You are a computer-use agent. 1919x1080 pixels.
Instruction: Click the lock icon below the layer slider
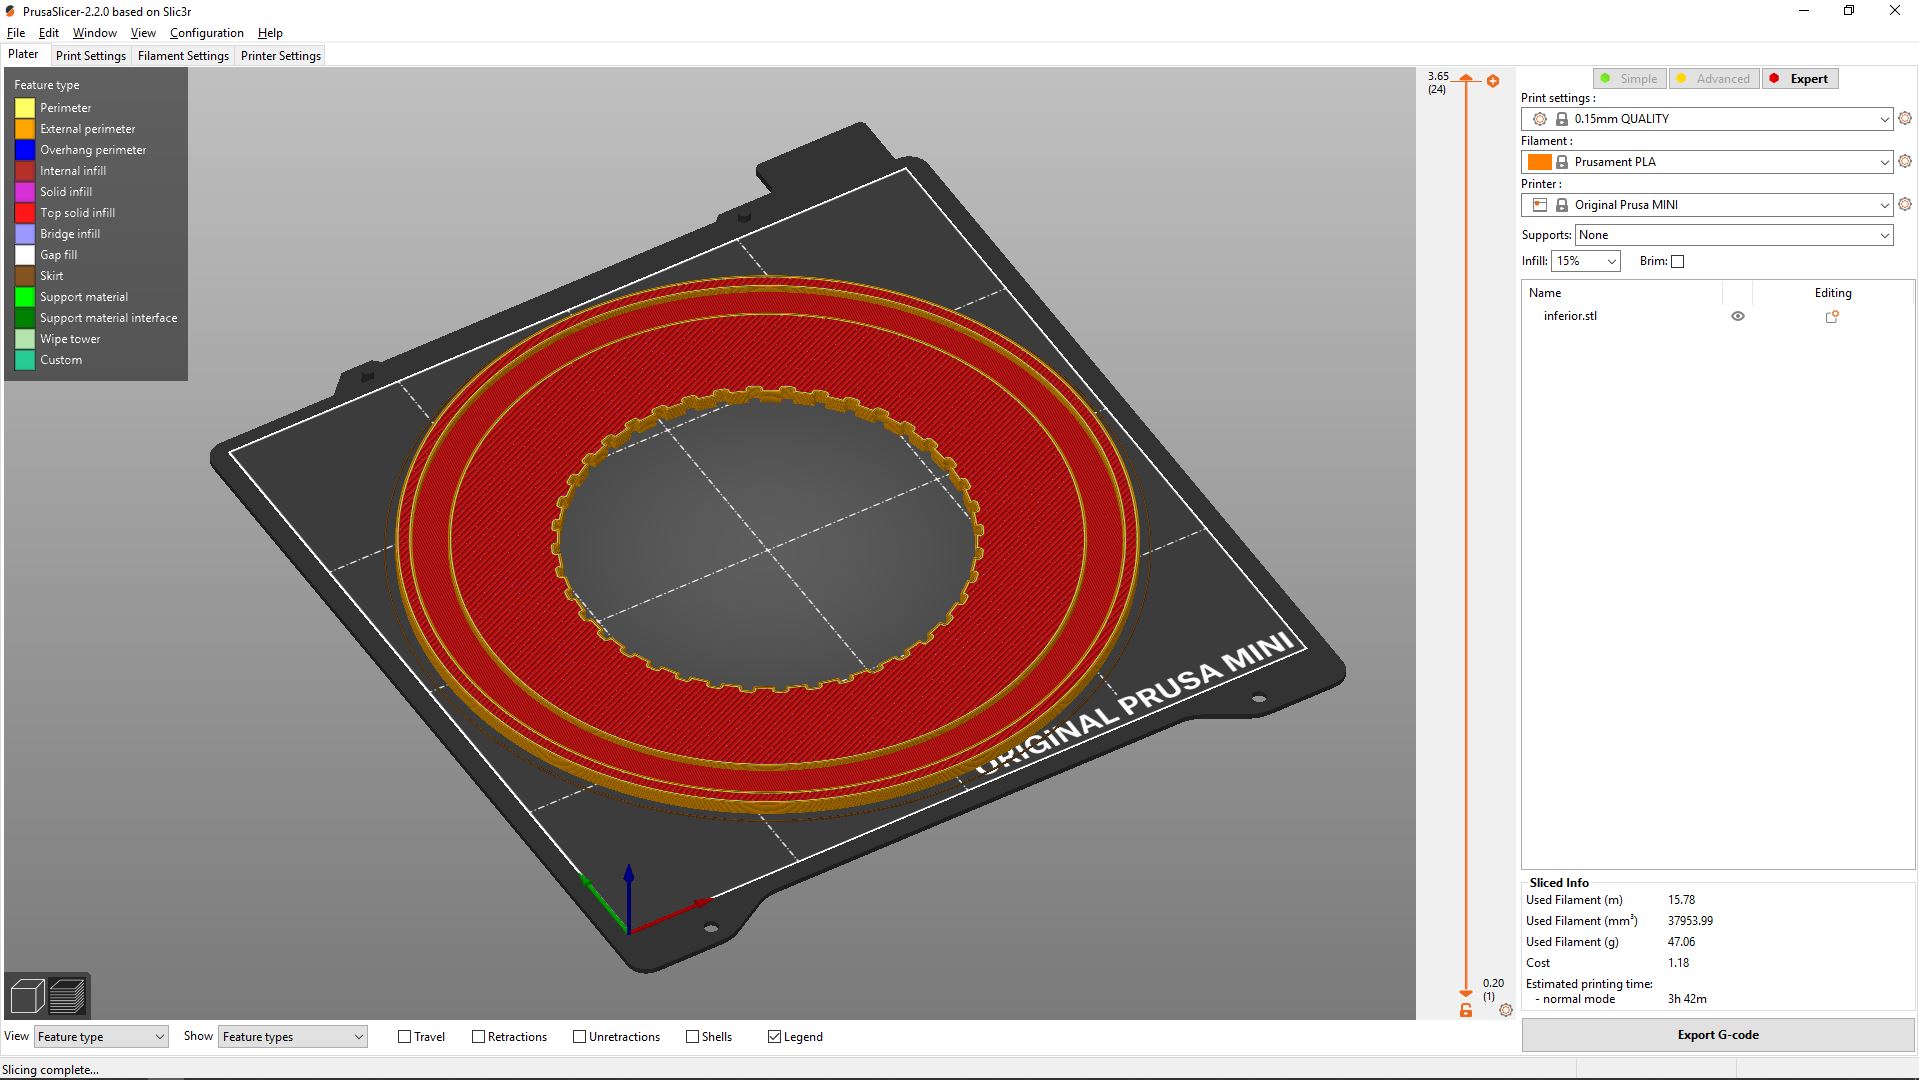pos(1466,1011)
